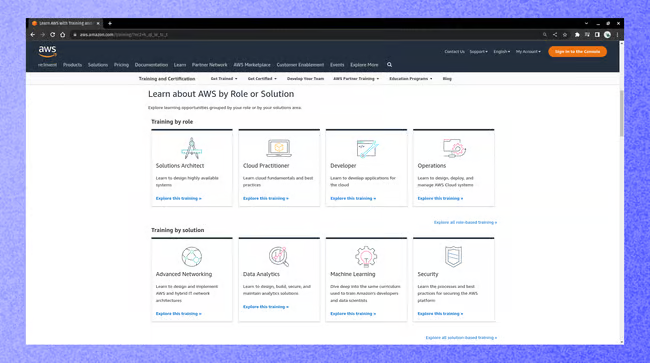Open the Documentation menu item
The image size is (650, 363).
click(x=151, y=65)
